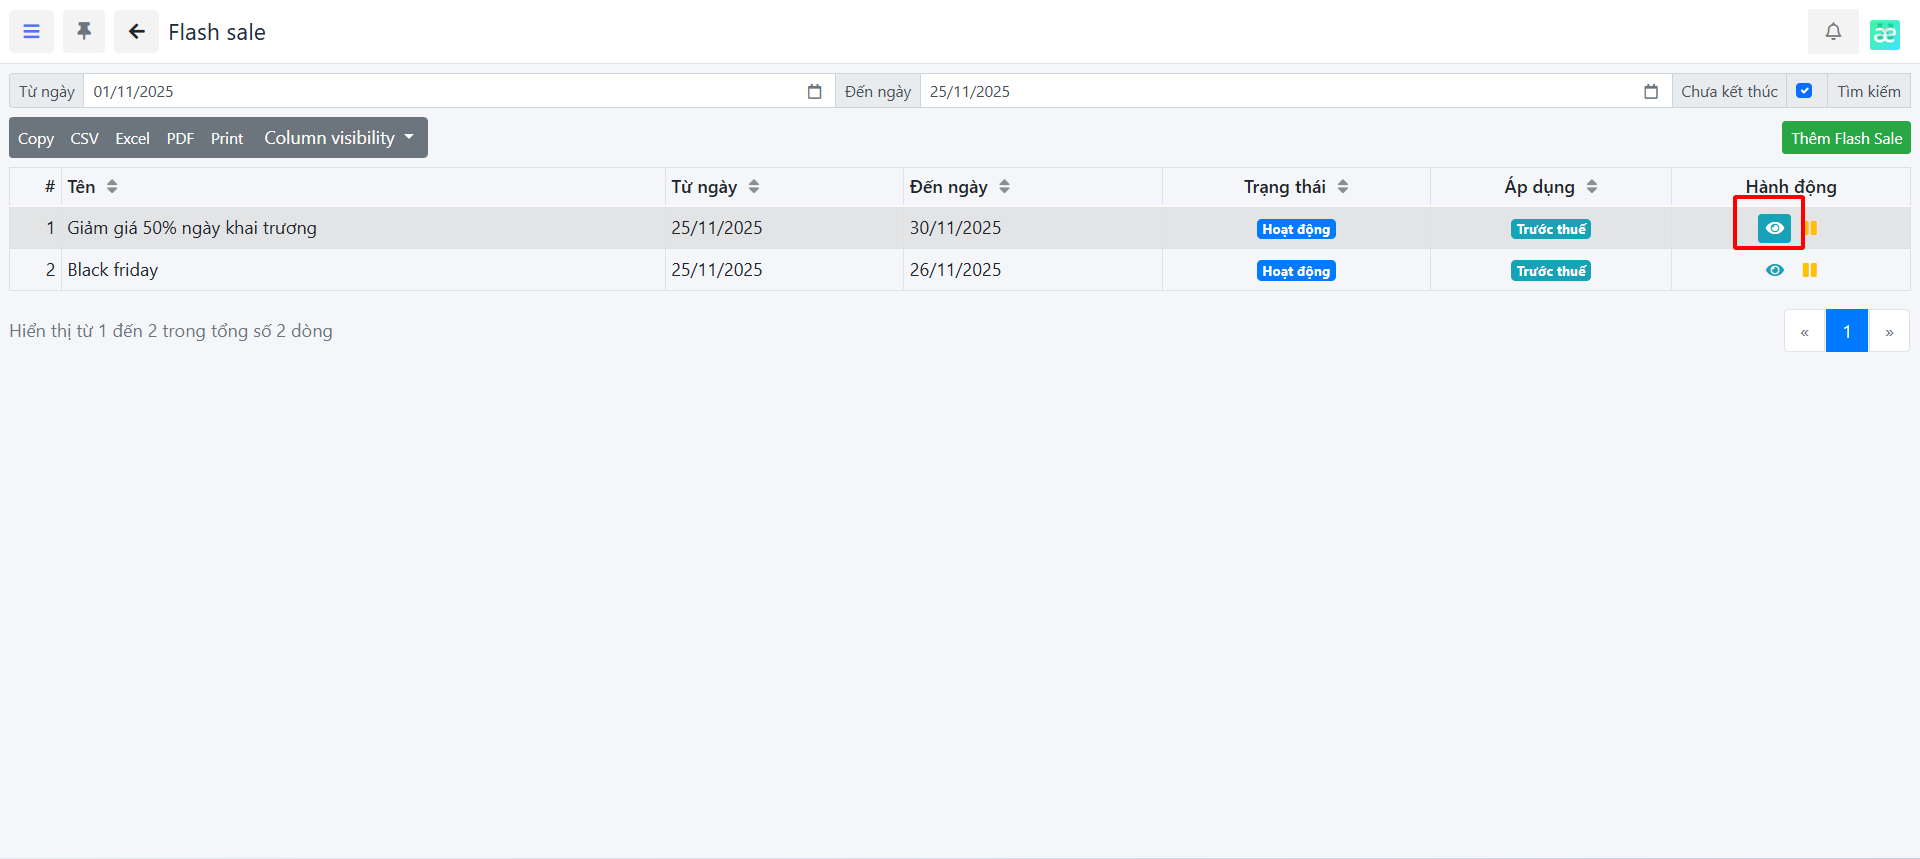Expand the Column visibility dropdown
1920x859 pixels.
[338, 138]
